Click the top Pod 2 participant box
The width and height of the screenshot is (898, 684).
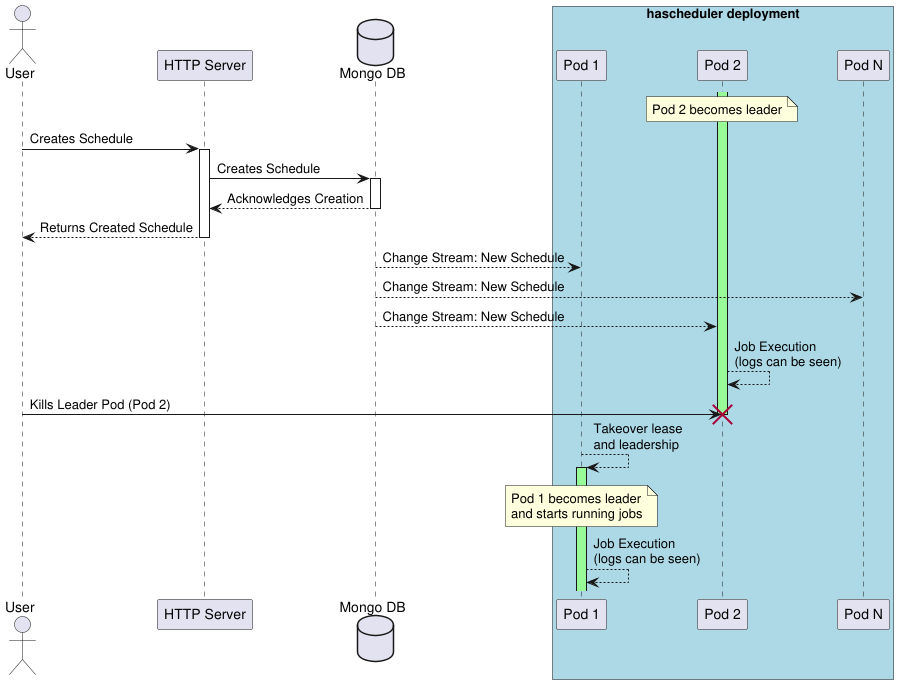coord(722,66)
